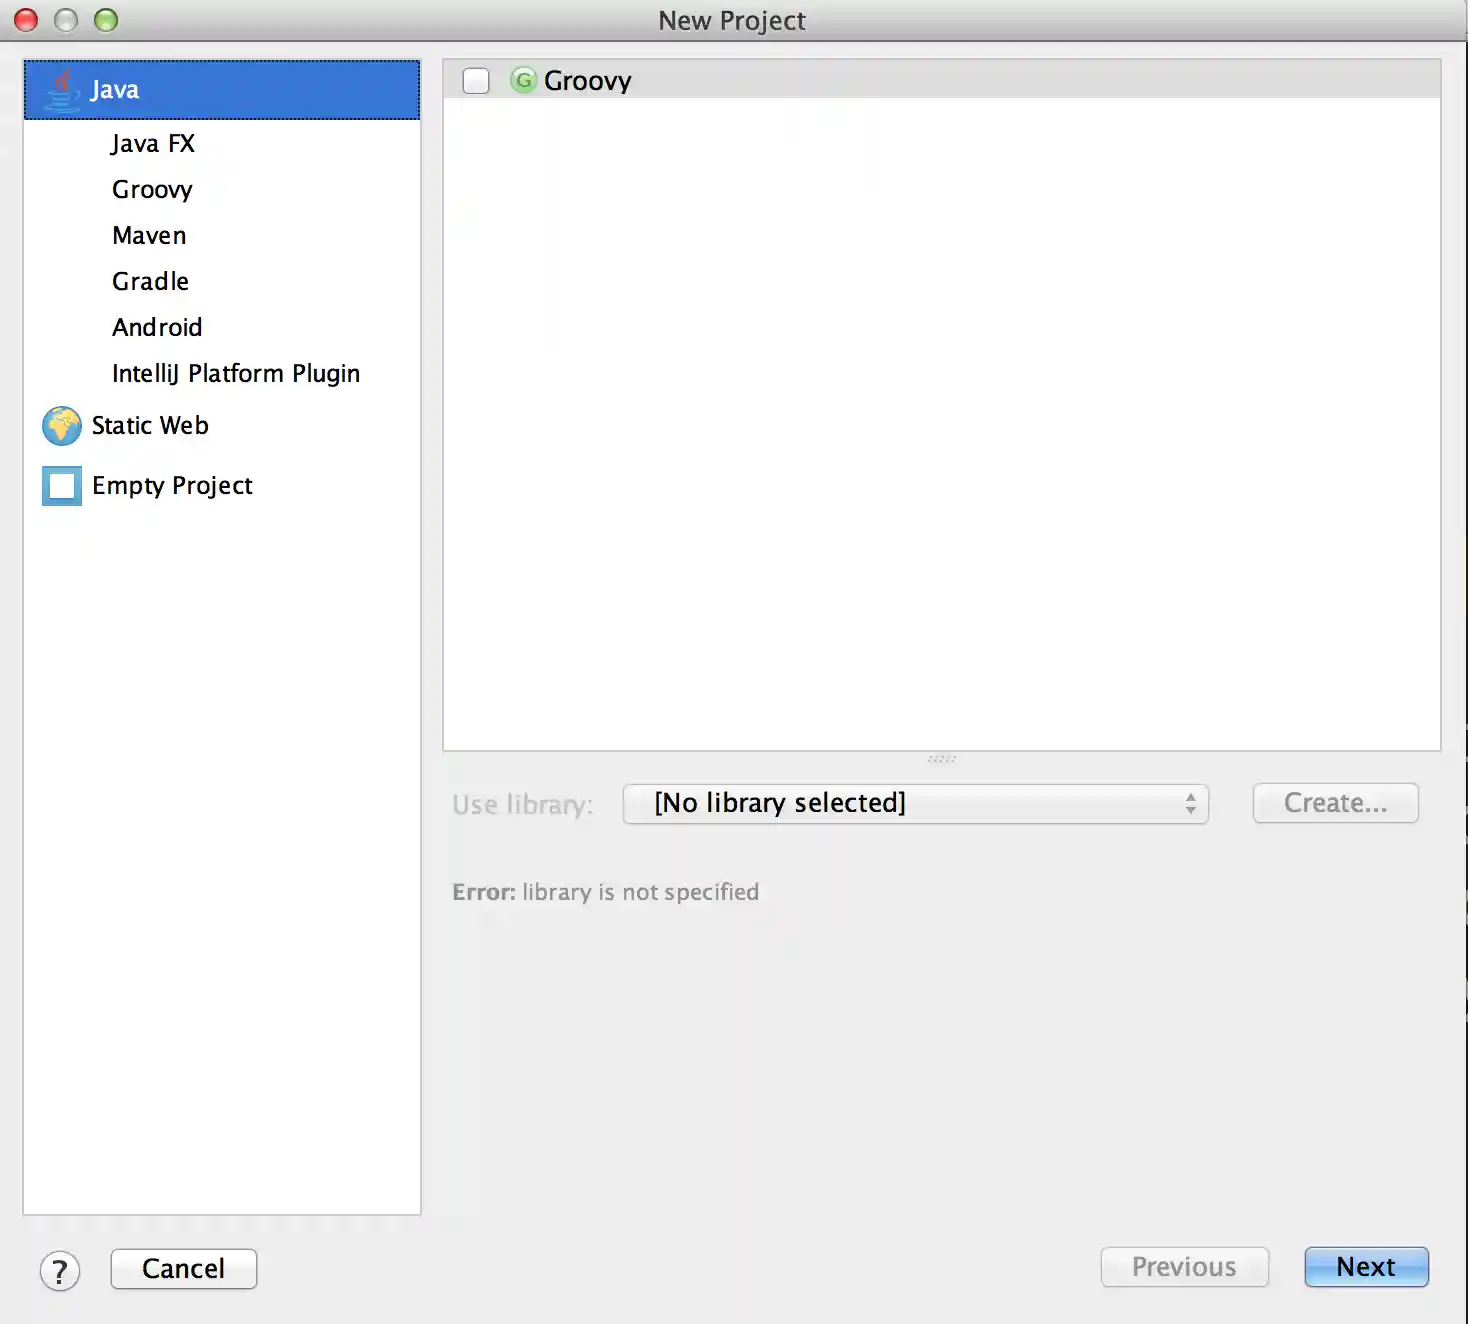Image resolution: width=1468 pixels, height=1324 pixels.
Task: Choose Maven project type
Action: tap(149, 236)
